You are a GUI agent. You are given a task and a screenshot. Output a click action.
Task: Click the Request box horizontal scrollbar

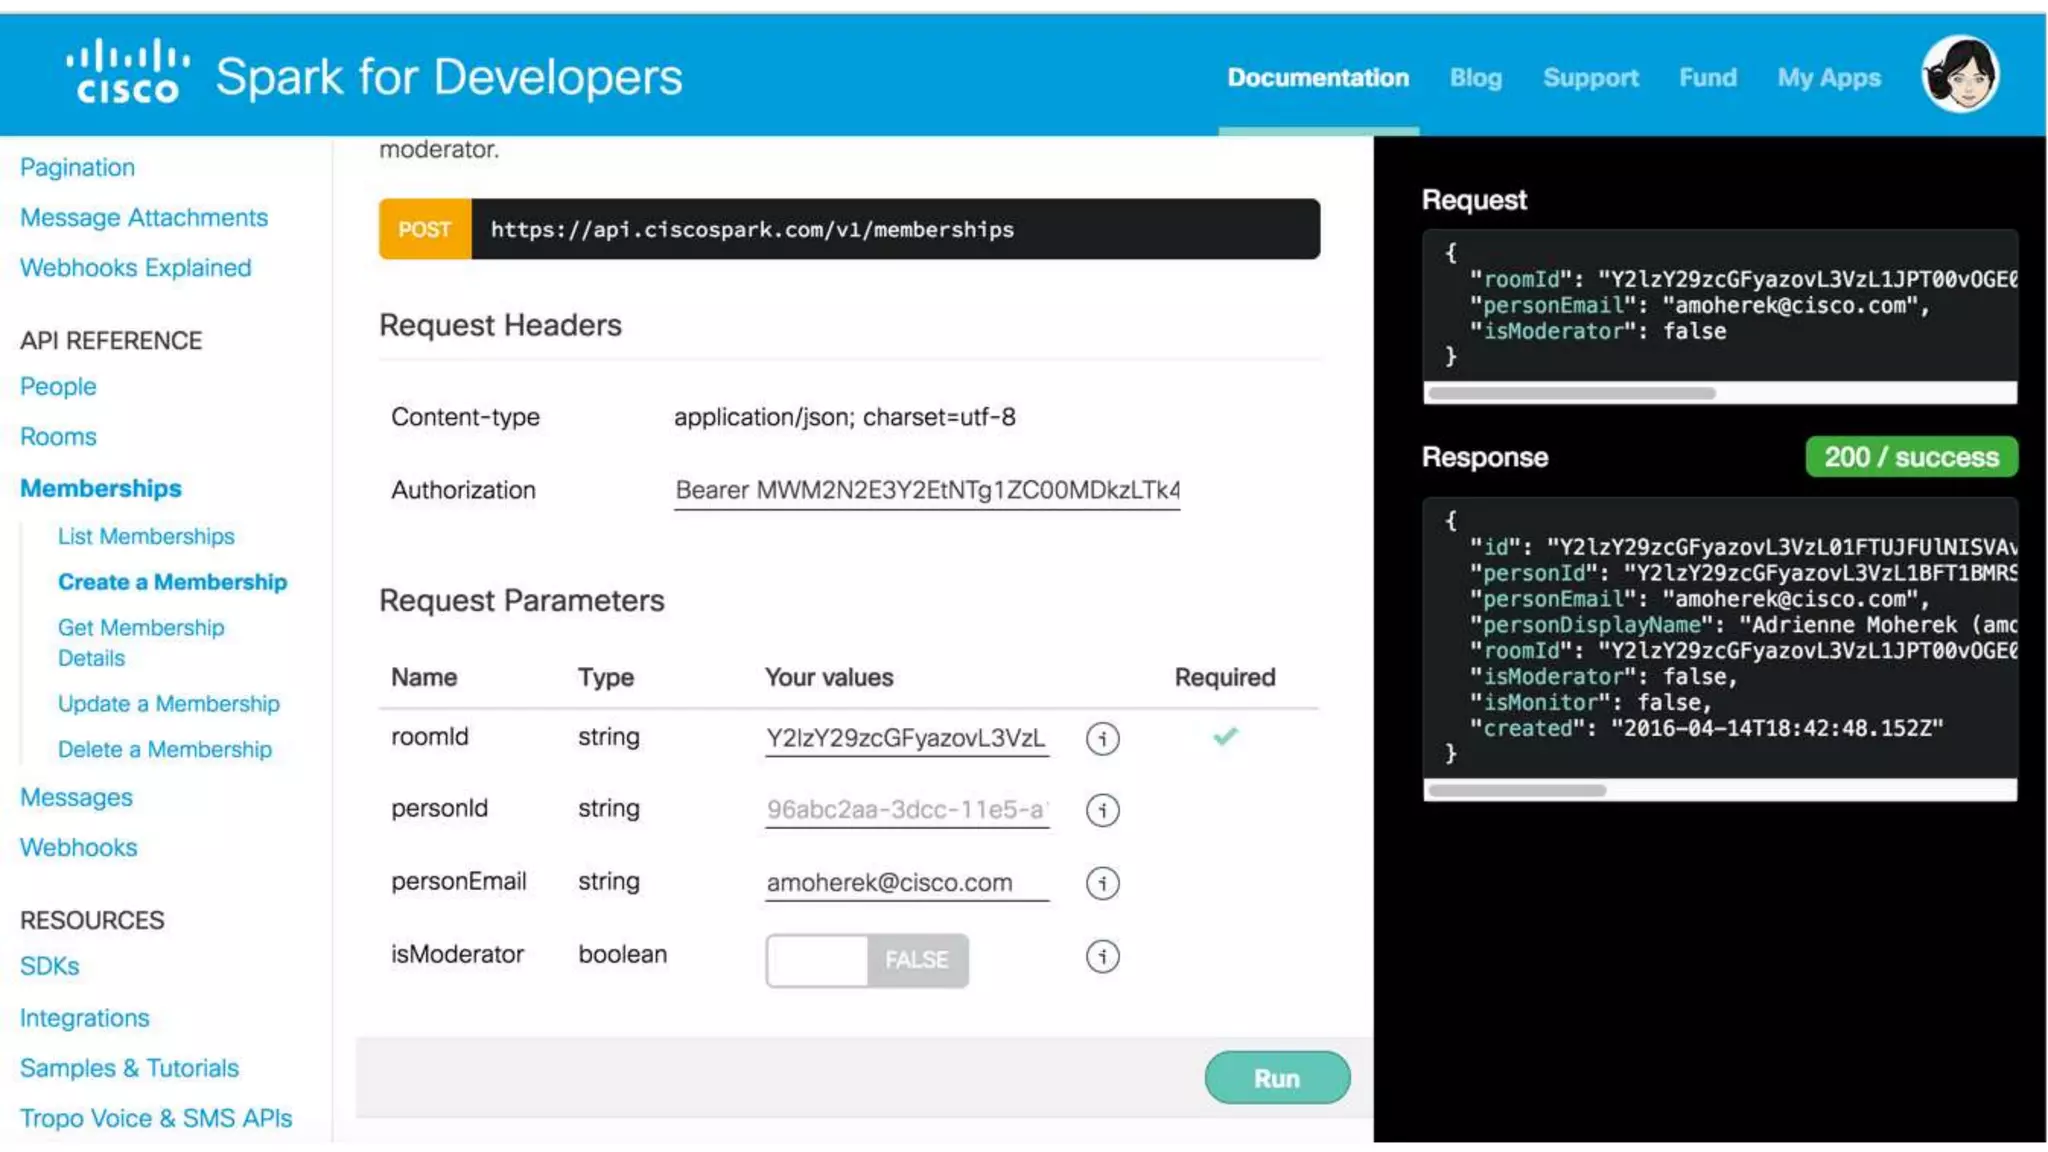[1571, 393]
